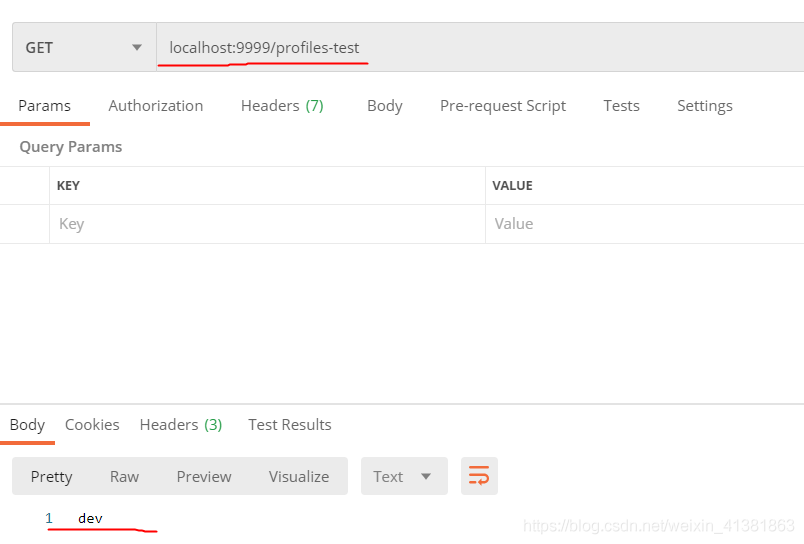This screenshot has height=544, width=804.
Task: Open the response Headers (3) tab
Action: (x=181, y=425)
